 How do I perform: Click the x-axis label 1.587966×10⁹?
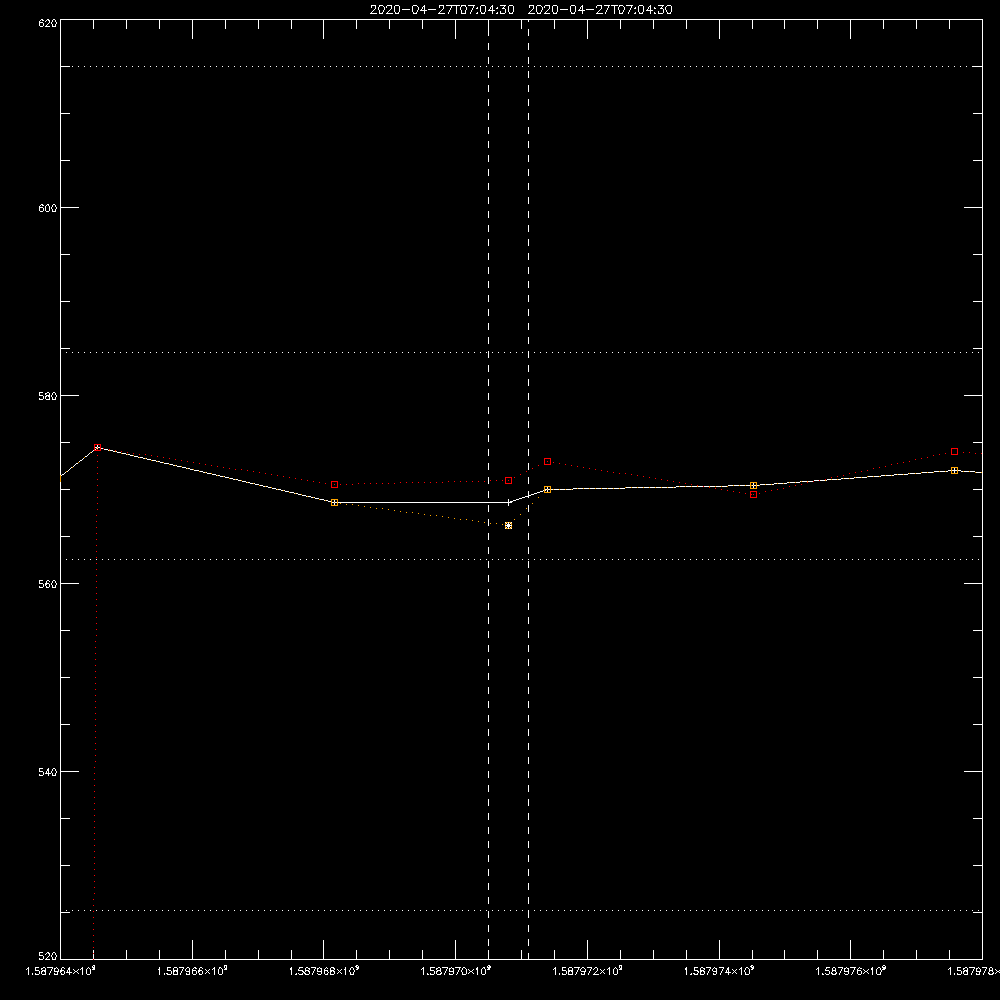pyautogui.click(x=192, y=971)
